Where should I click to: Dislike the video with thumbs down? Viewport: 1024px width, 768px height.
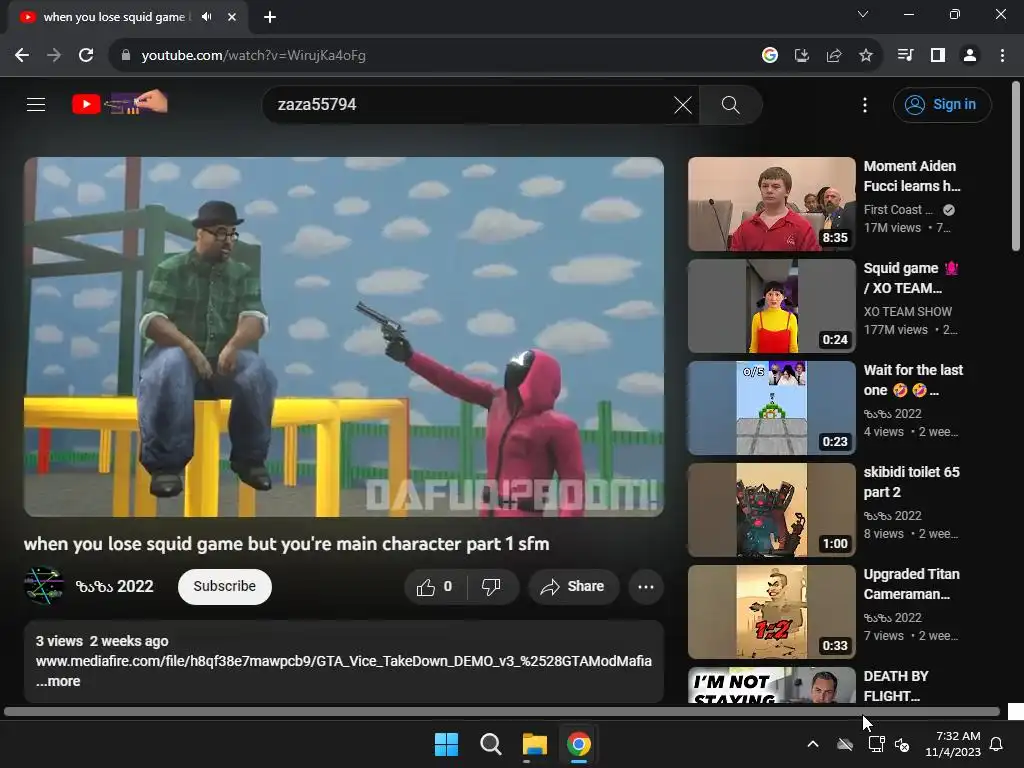pyautogui.click(x=492, y=586)
